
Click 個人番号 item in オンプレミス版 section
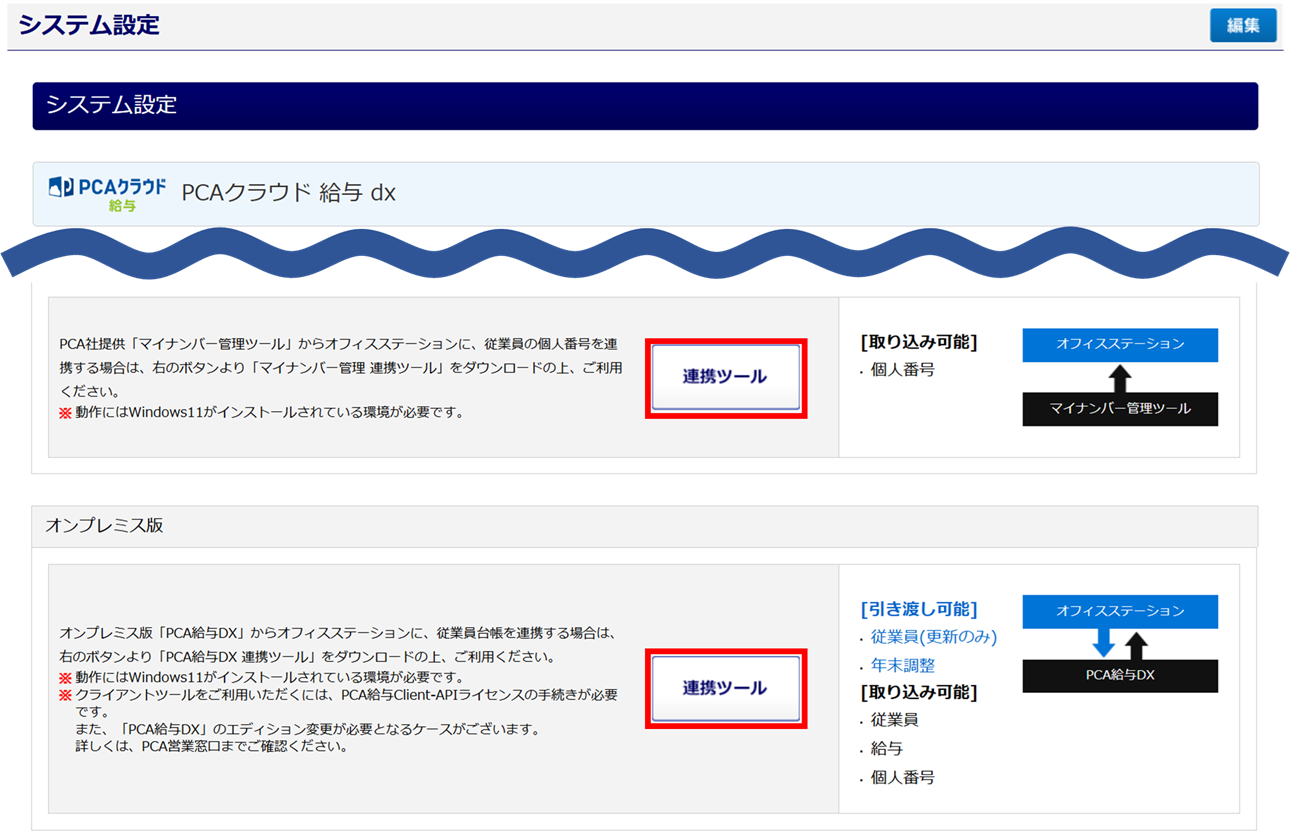tap(902, 777)
